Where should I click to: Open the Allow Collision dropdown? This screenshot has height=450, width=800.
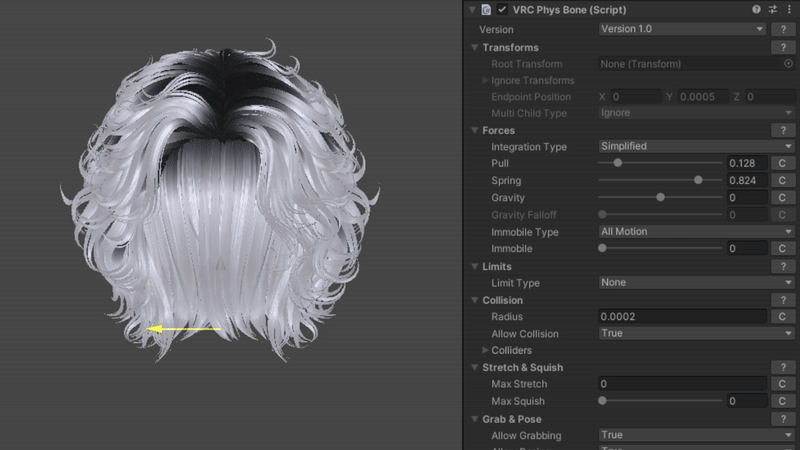tap(696, 334)
